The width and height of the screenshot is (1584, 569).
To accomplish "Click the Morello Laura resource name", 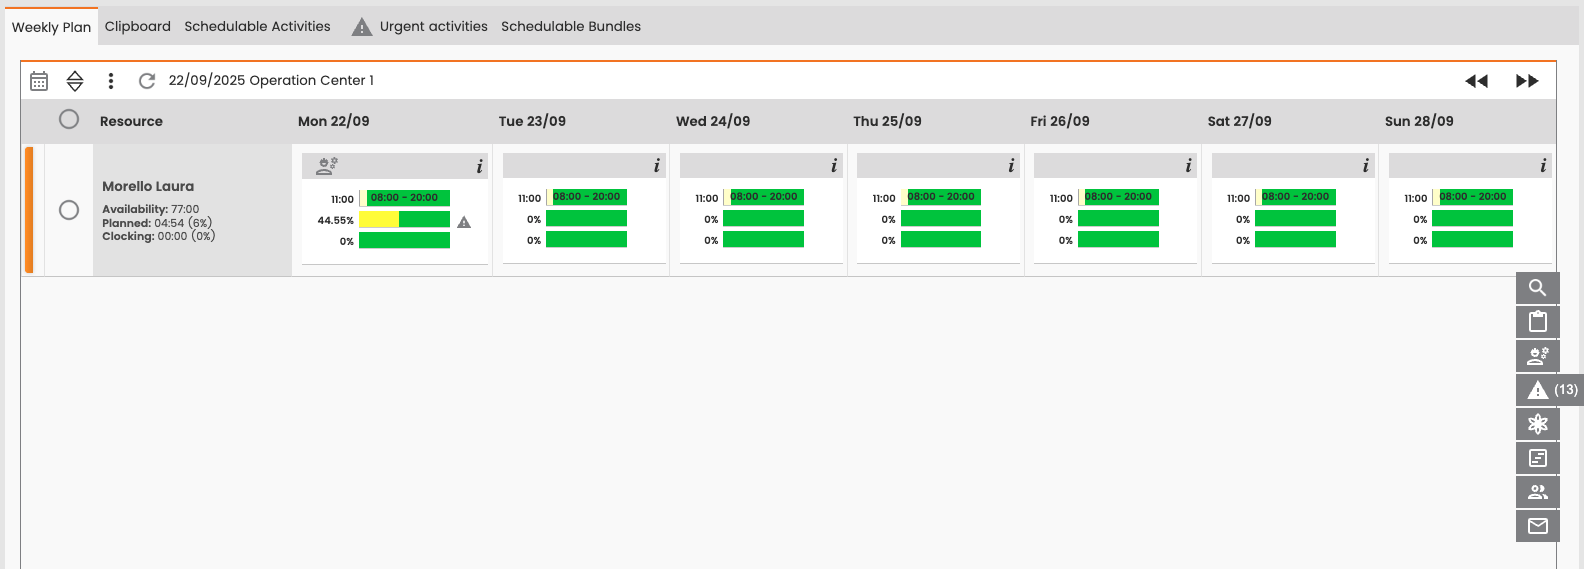I will point(148,186).
